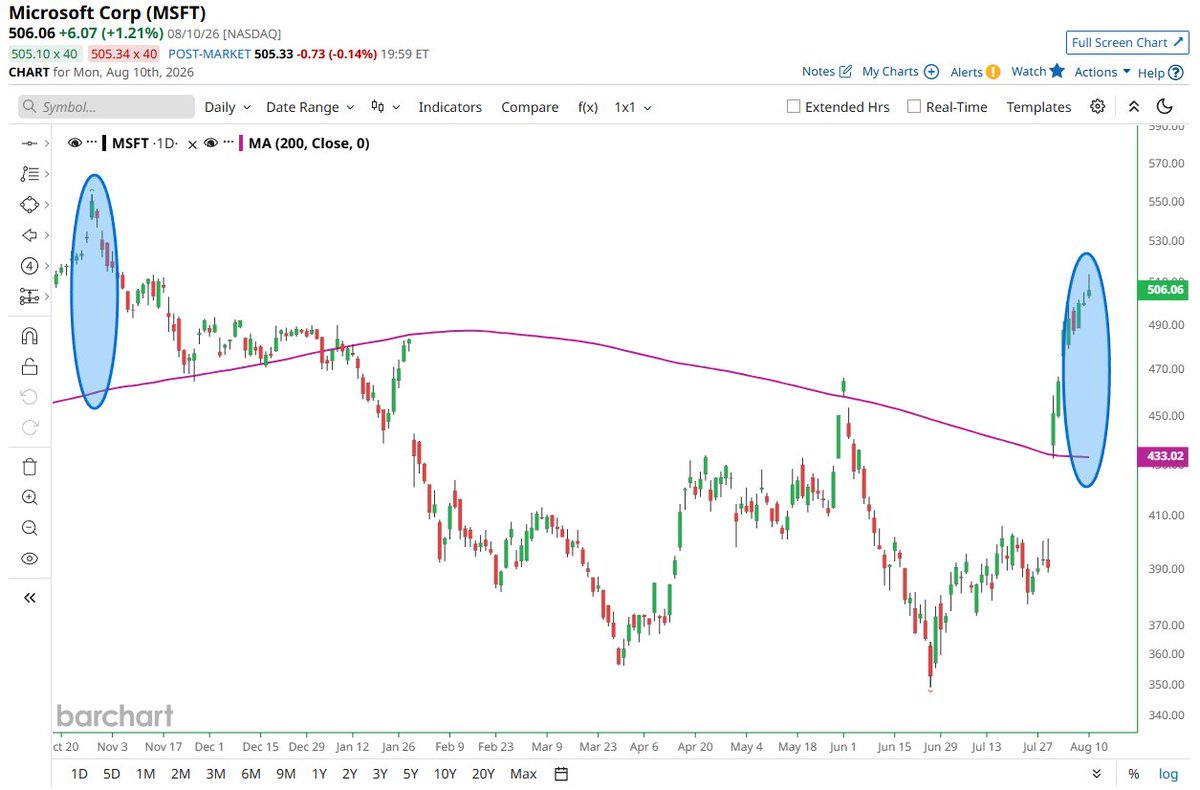Open the measure tool group
This screenshot has width=1200, height=790.
(28, 297)
